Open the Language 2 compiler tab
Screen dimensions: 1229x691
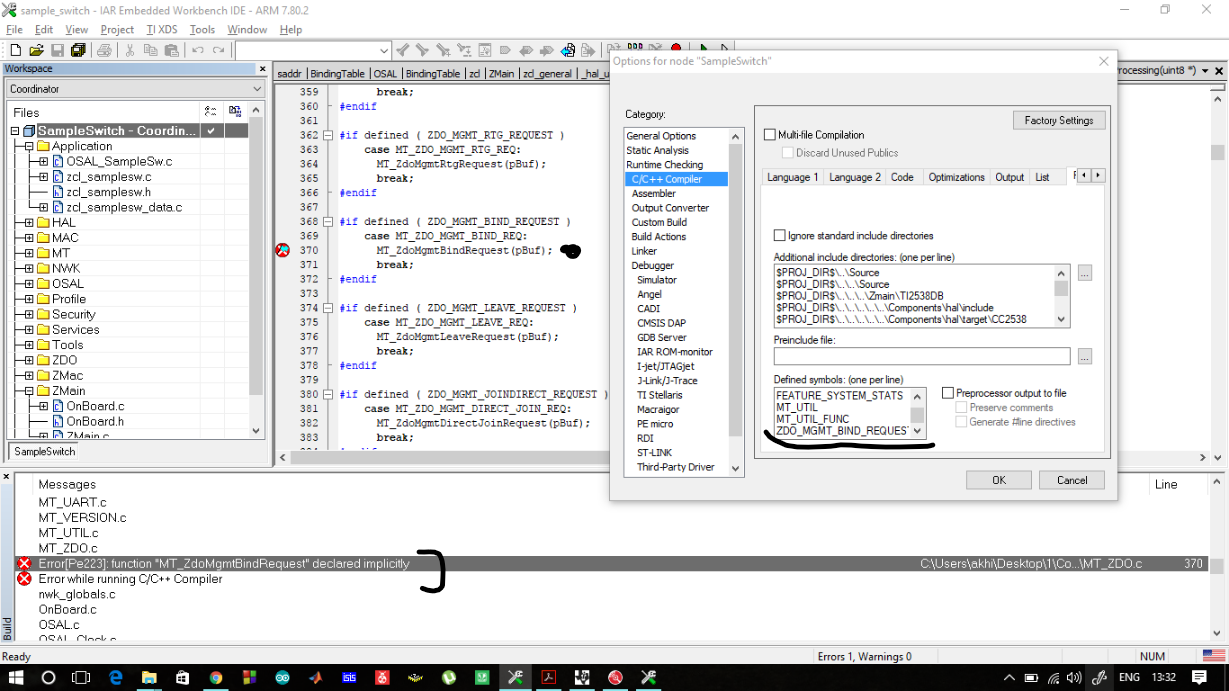click(855, 177)
